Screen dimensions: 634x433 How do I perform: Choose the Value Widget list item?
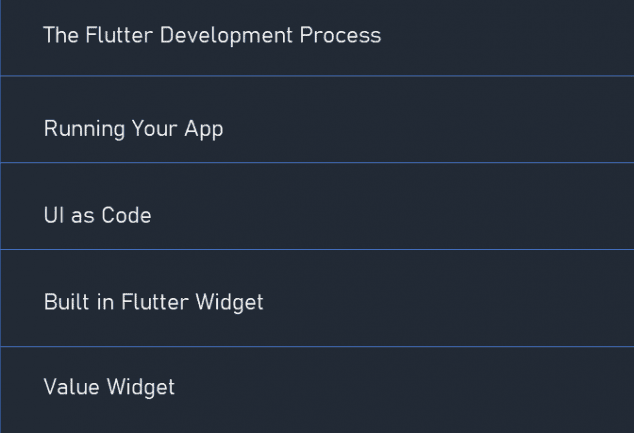click(109, 387)
